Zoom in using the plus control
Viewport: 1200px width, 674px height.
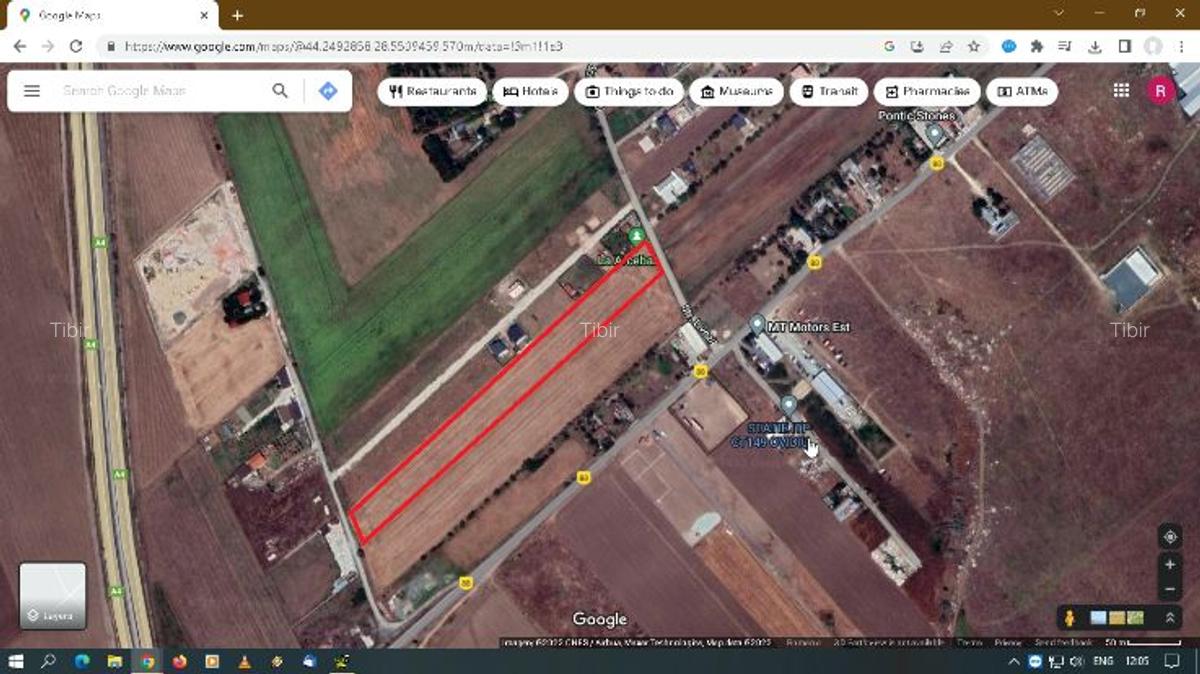[1170, 563]
